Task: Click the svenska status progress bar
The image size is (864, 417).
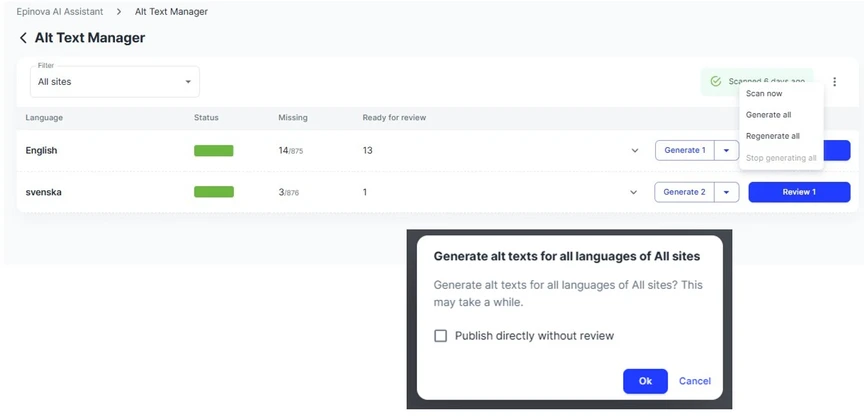Action: (x=214, y=192)
